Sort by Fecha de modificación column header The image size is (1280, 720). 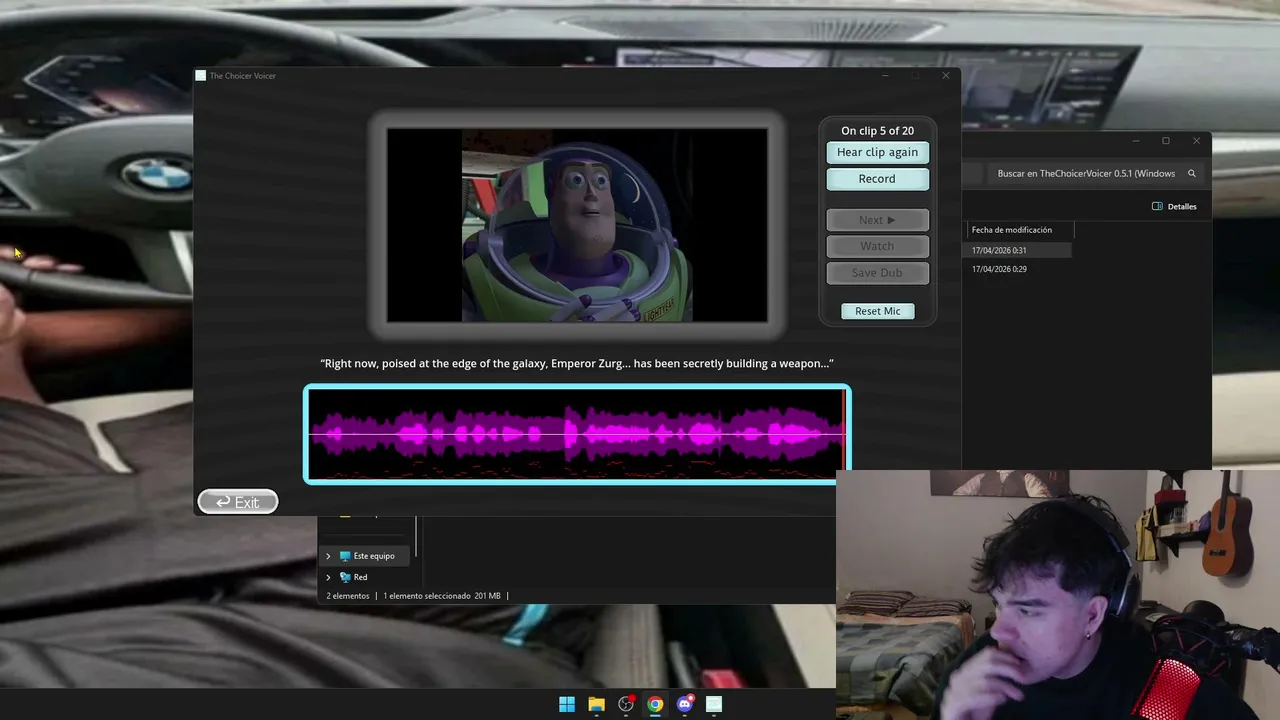tap(1012, 230)
